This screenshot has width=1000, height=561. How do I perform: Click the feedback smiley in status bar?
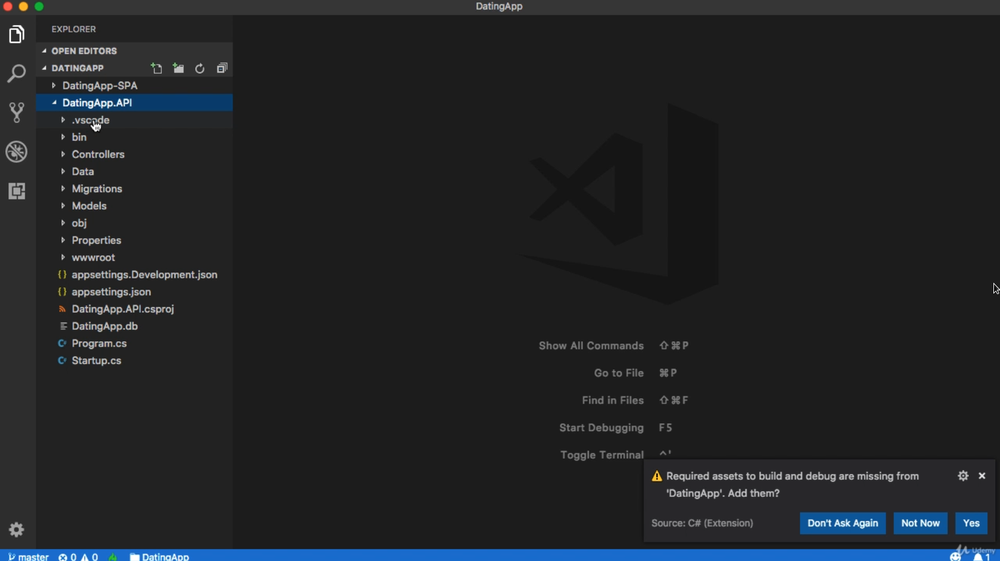point(955,557)
